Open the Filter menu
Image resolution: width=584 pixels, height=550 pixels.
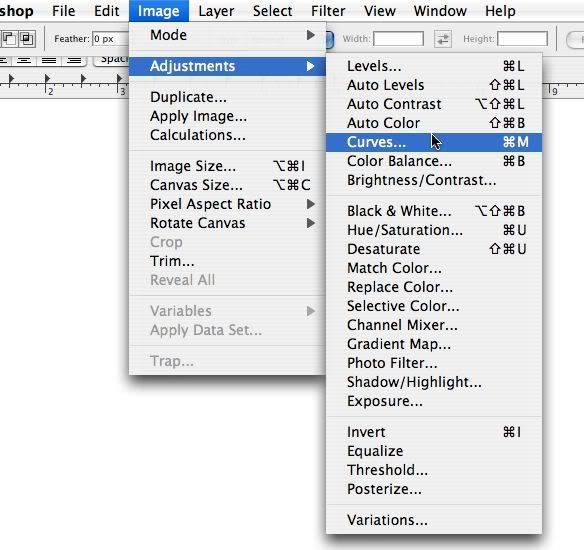(x=328, y=11)
